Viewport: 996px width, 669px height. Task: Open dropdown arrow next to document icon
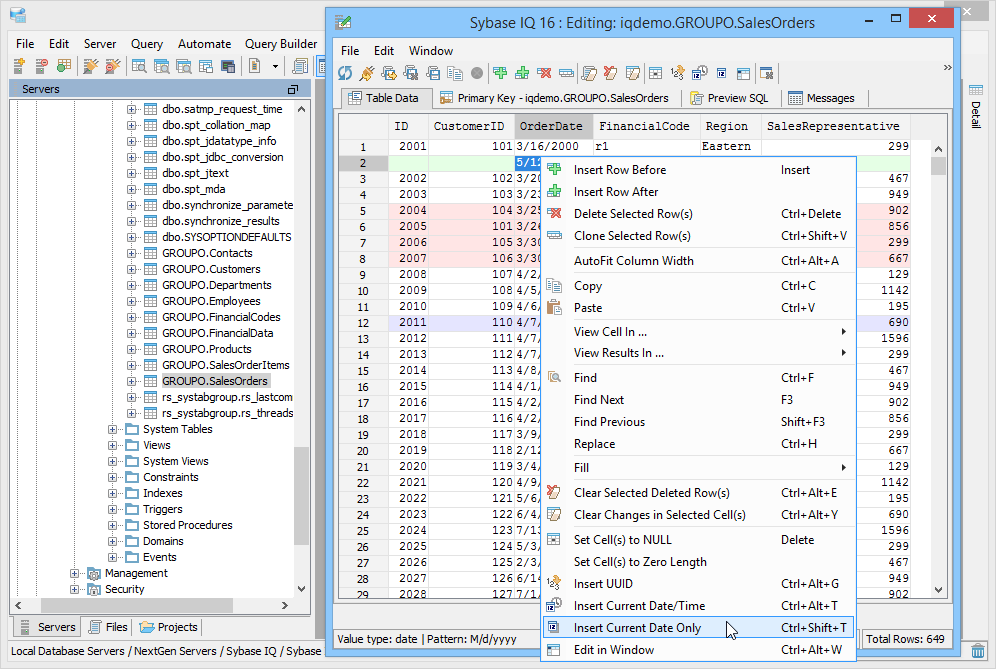275,65
